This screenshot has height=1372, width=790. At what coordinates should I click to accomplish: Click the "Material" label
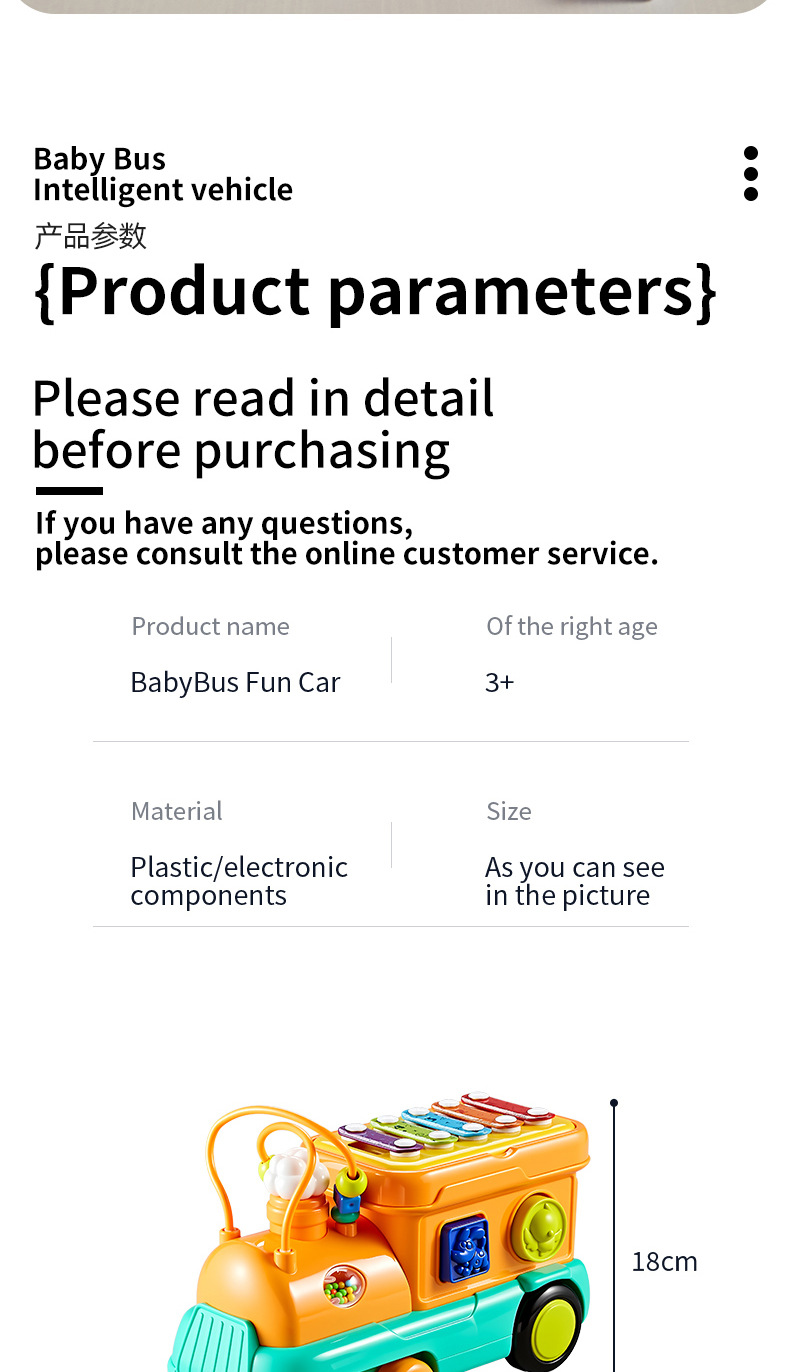coord(177,811)
